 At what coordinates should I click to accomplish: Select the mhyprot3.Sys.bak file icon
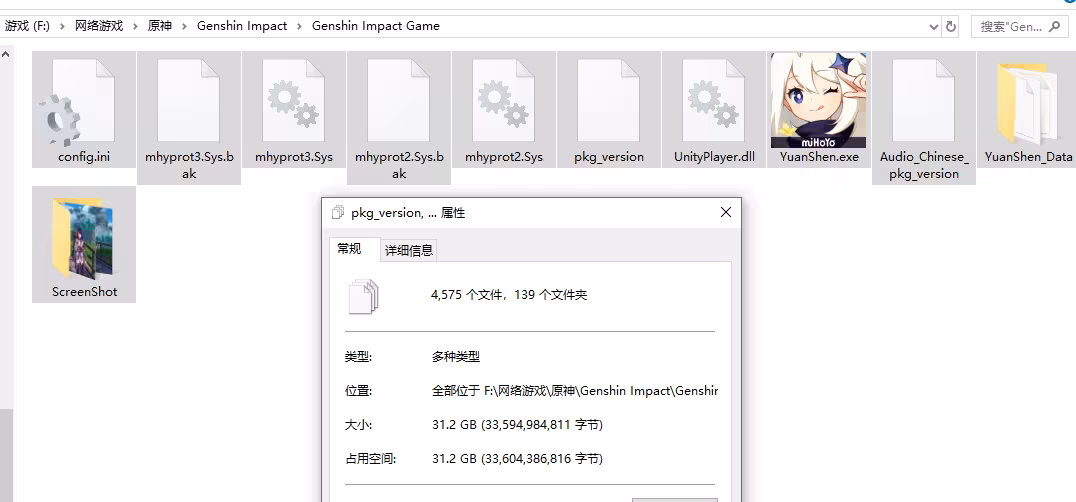point(189,101)
